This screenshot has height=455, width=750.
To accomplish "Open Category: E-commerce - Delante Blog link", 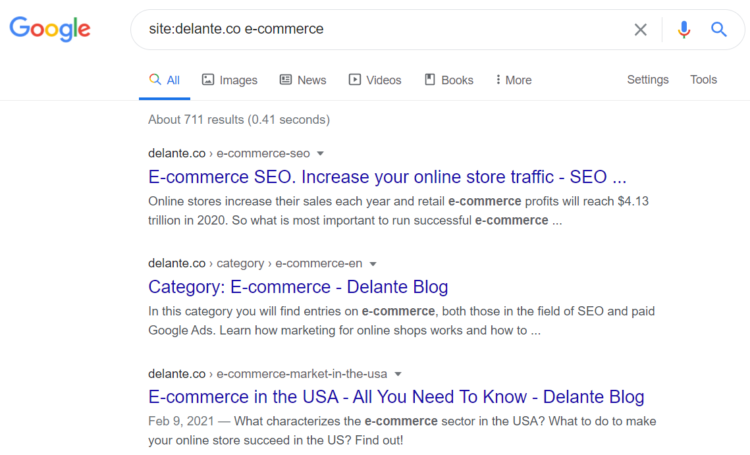I will (x=298, y=288).
